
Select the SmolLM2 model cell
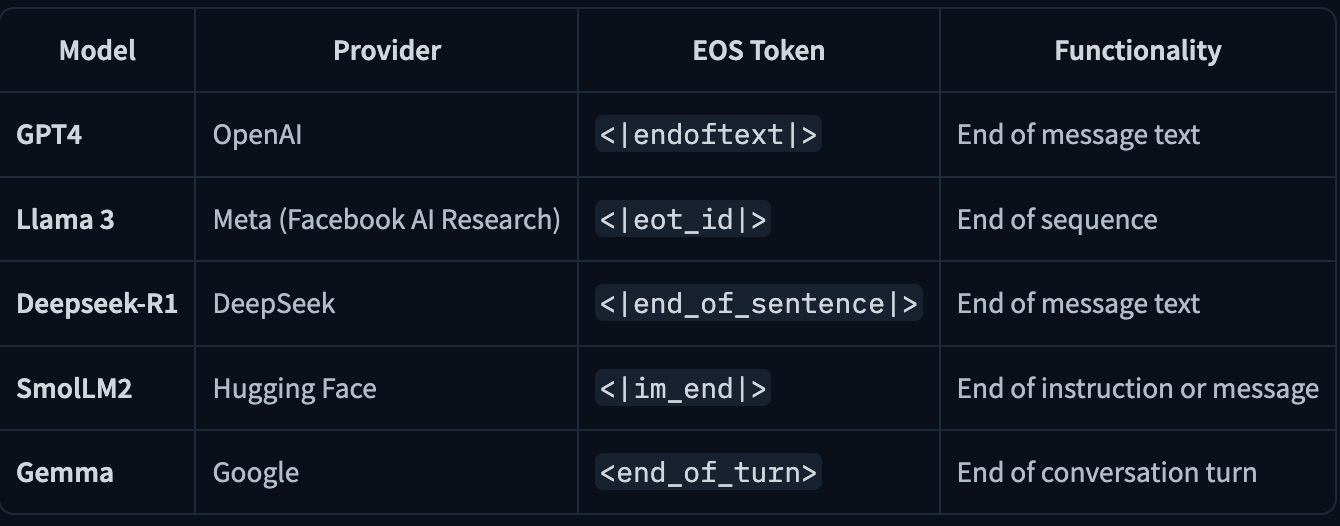(x=74, y=388)
